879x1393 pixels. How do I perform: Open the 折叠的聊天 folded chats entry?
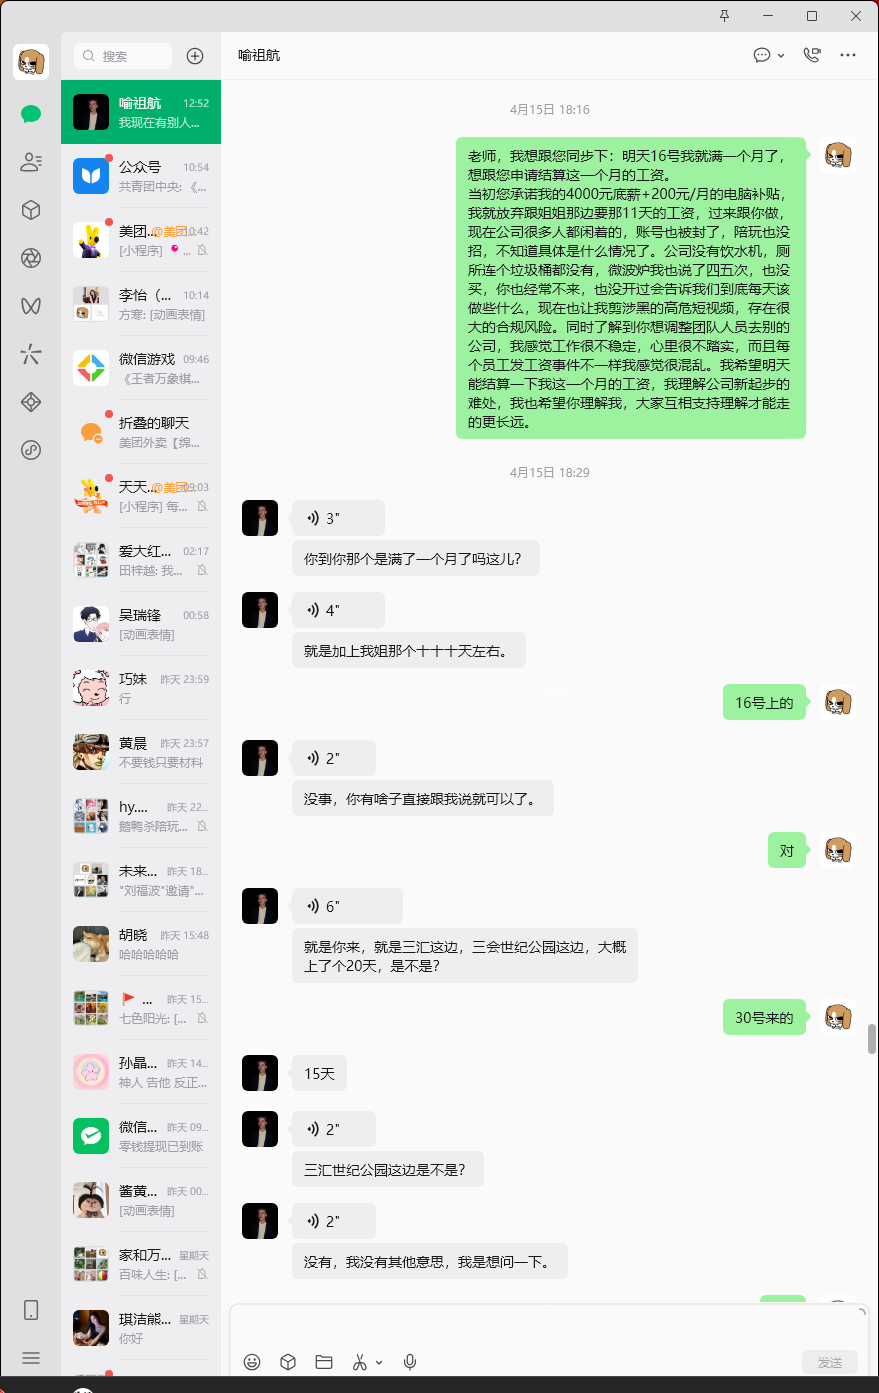pos(141,432)
